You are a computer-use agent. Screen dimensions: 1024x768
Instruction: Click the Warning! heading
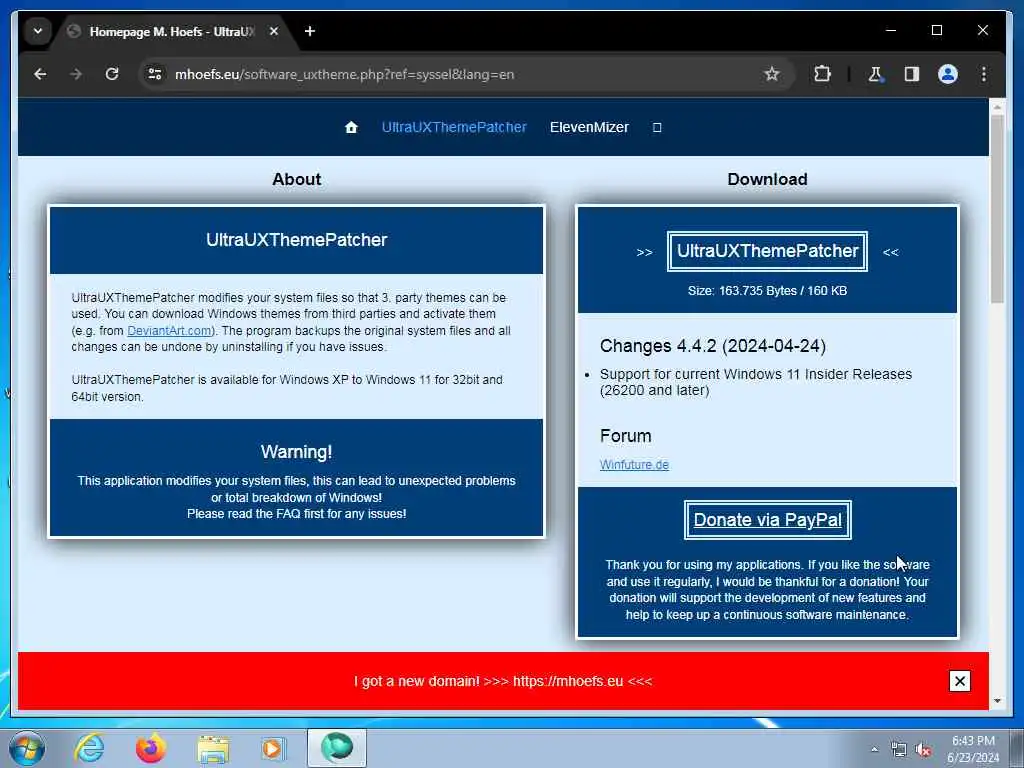(296, 452)
